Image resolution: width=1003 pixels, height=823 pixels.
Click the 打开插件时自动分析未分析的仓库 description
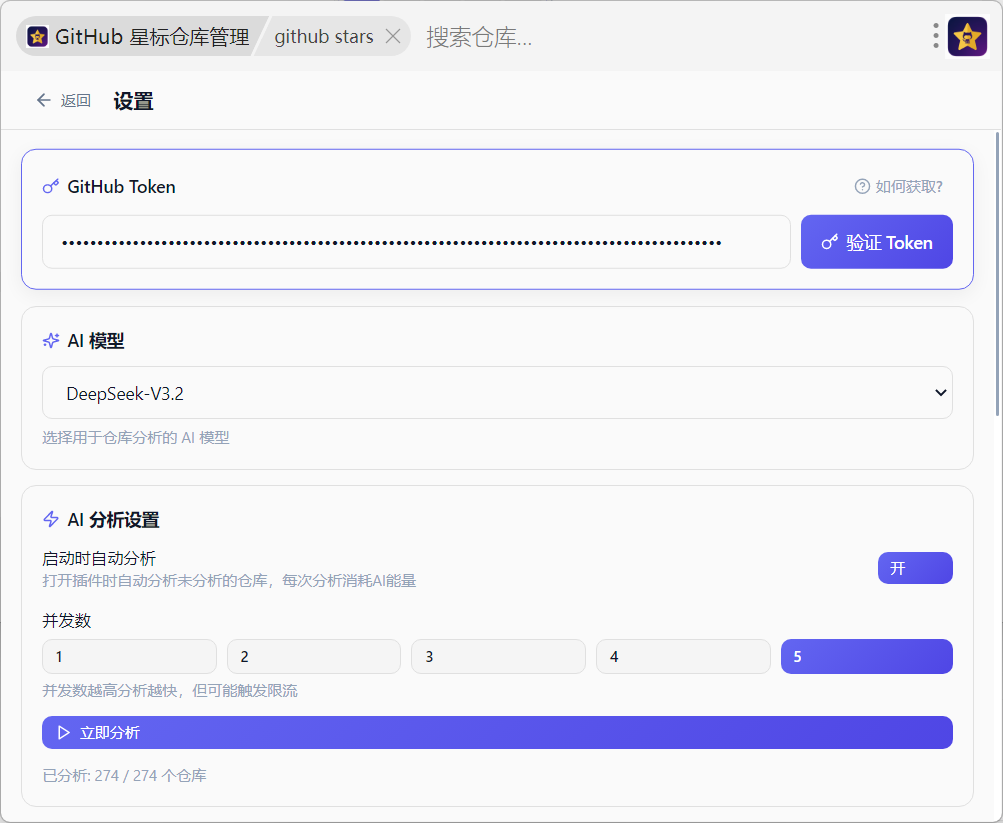[229, 581]
